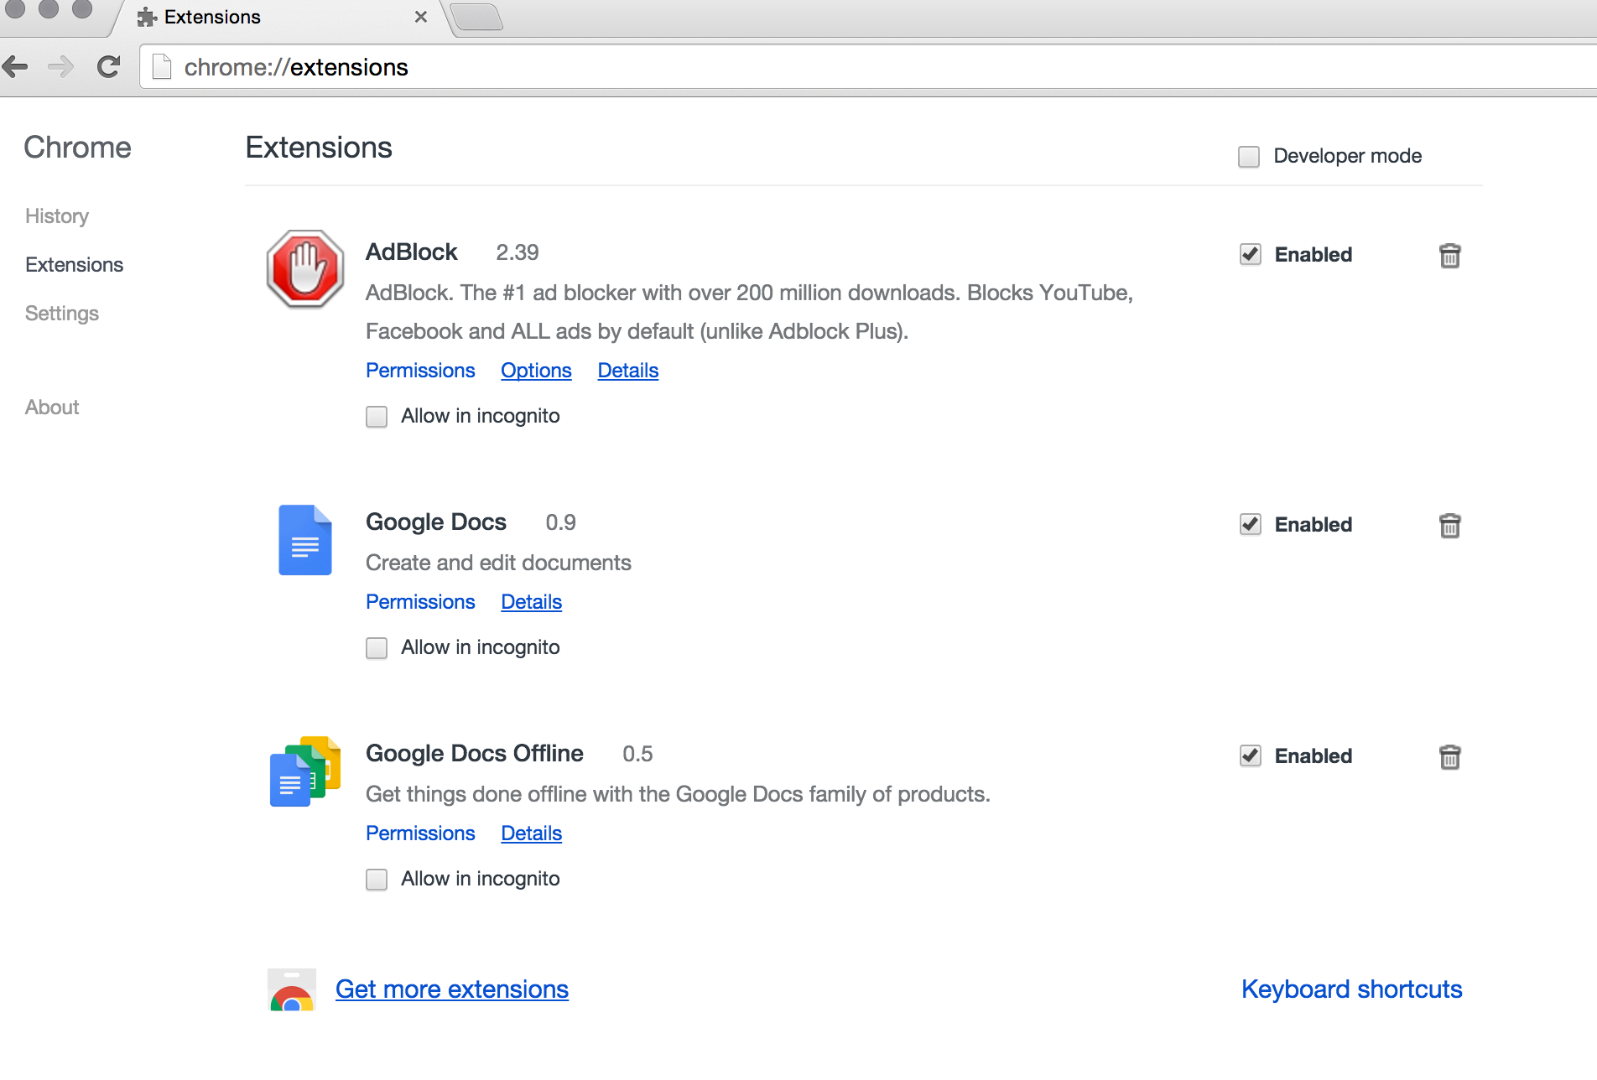Open Details for Google Docs
Viewport: 1597px width, 1080px height.
531,602
